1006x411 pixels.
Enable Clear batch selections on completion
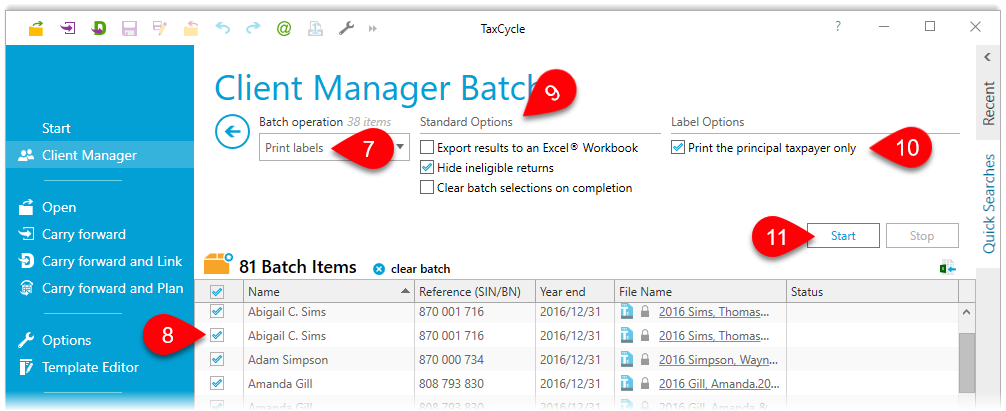pyautogui.click(x=427, y=188)
